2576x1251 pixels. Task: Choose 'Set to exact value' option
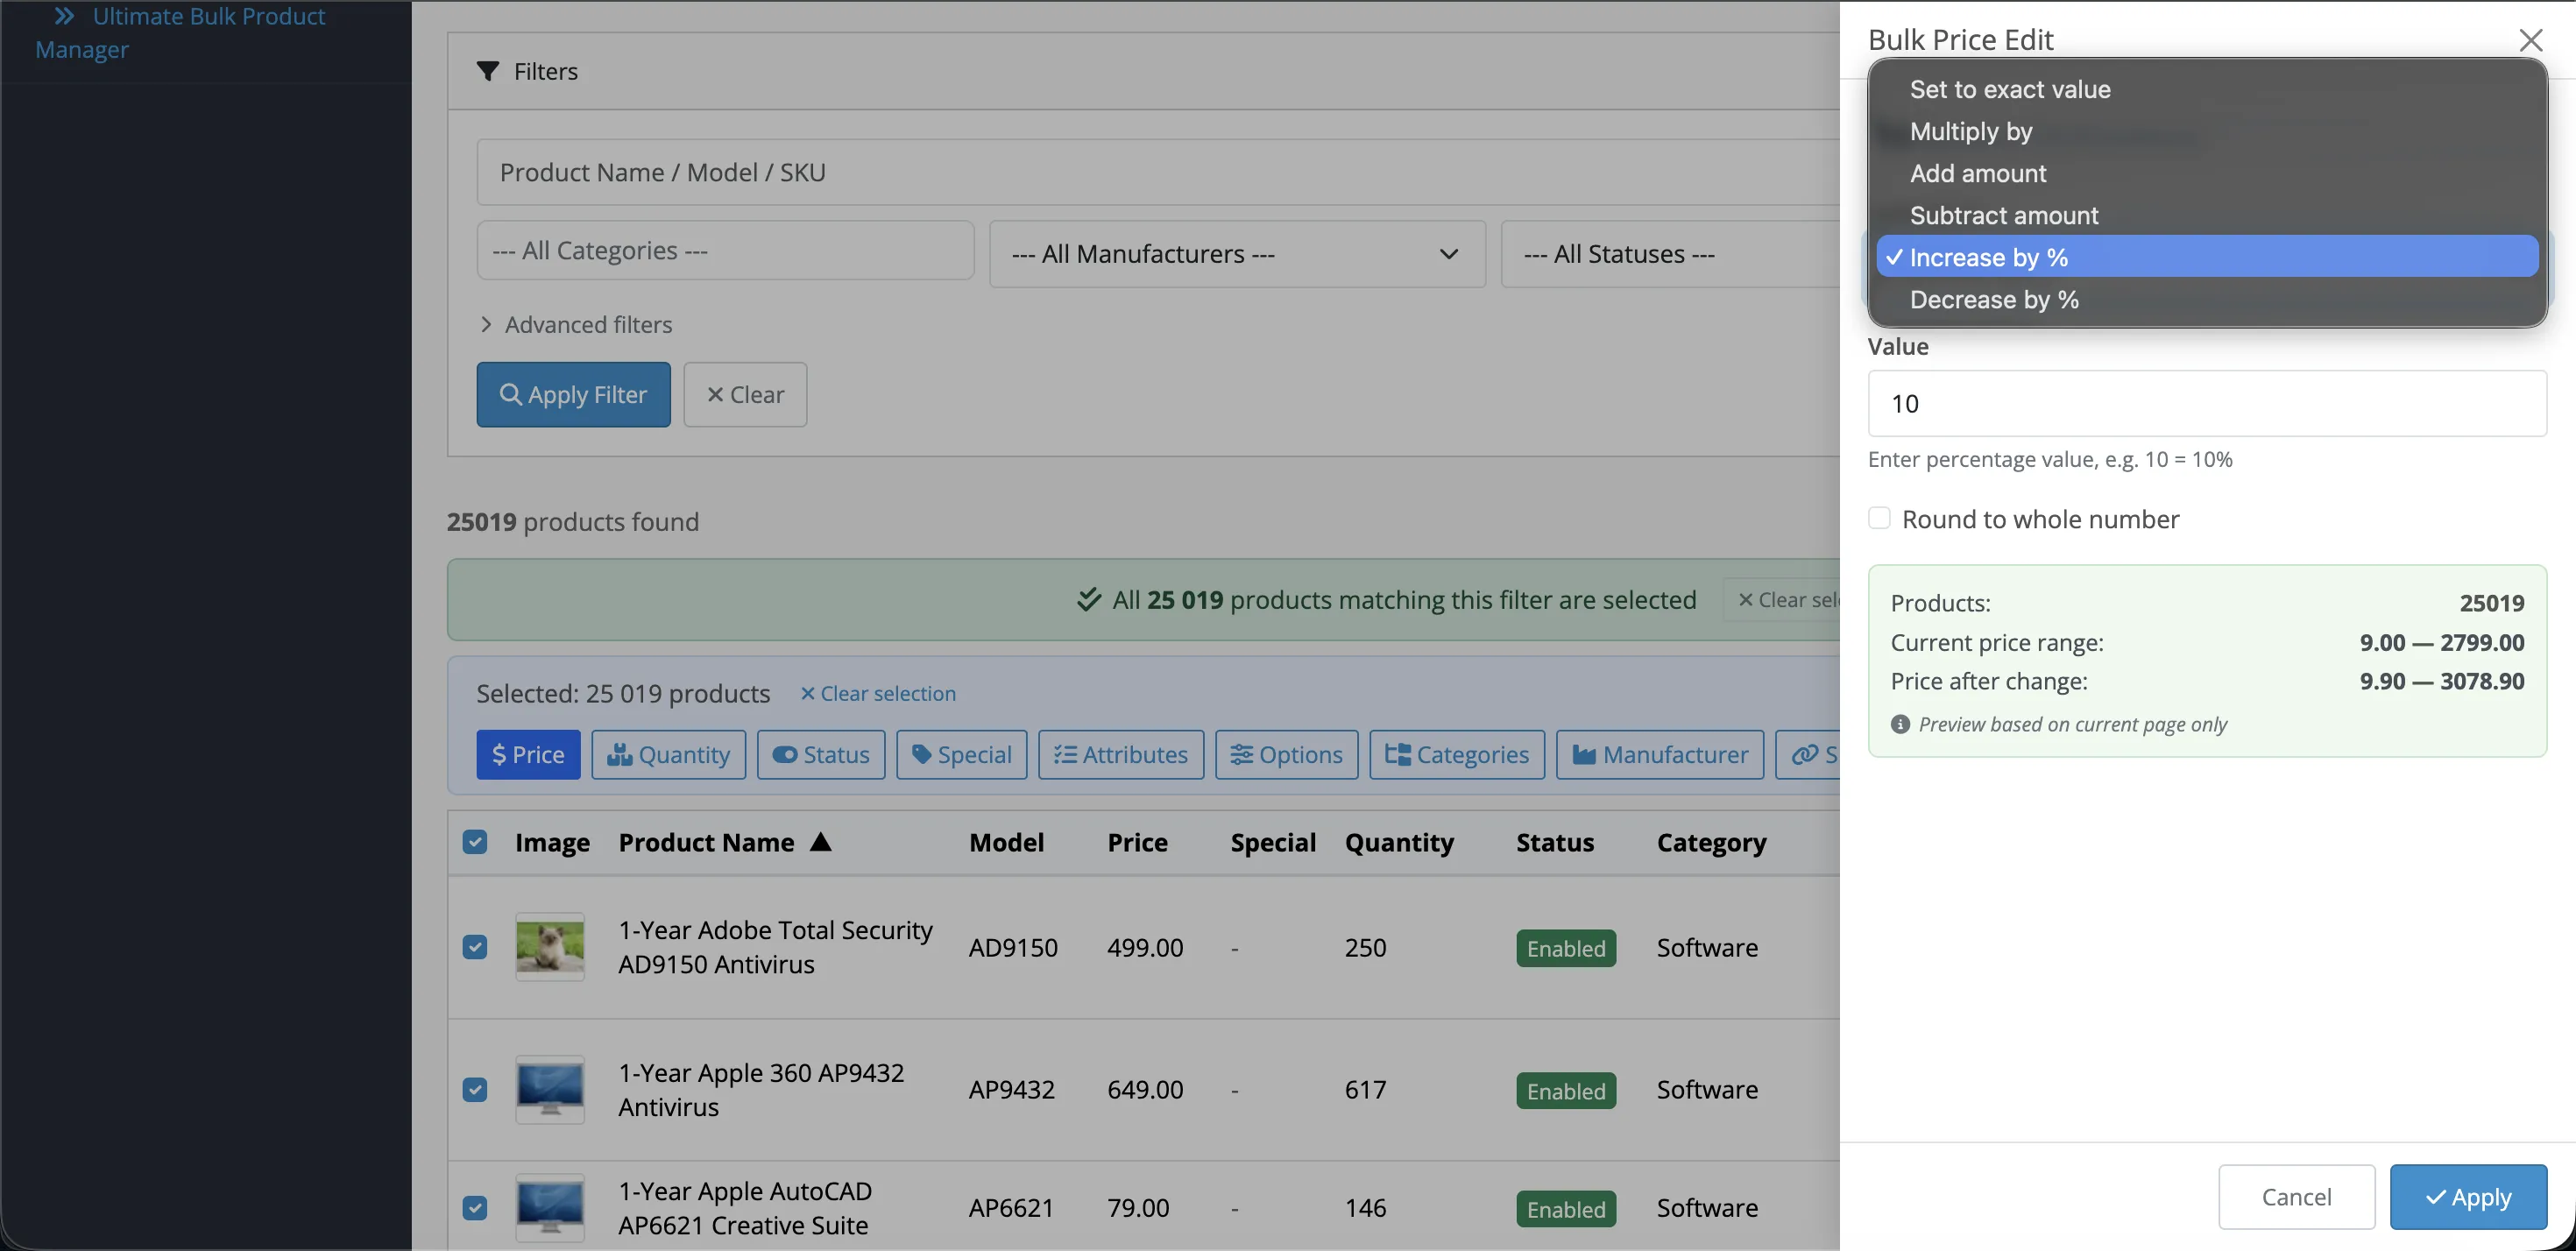point(2207,89)
